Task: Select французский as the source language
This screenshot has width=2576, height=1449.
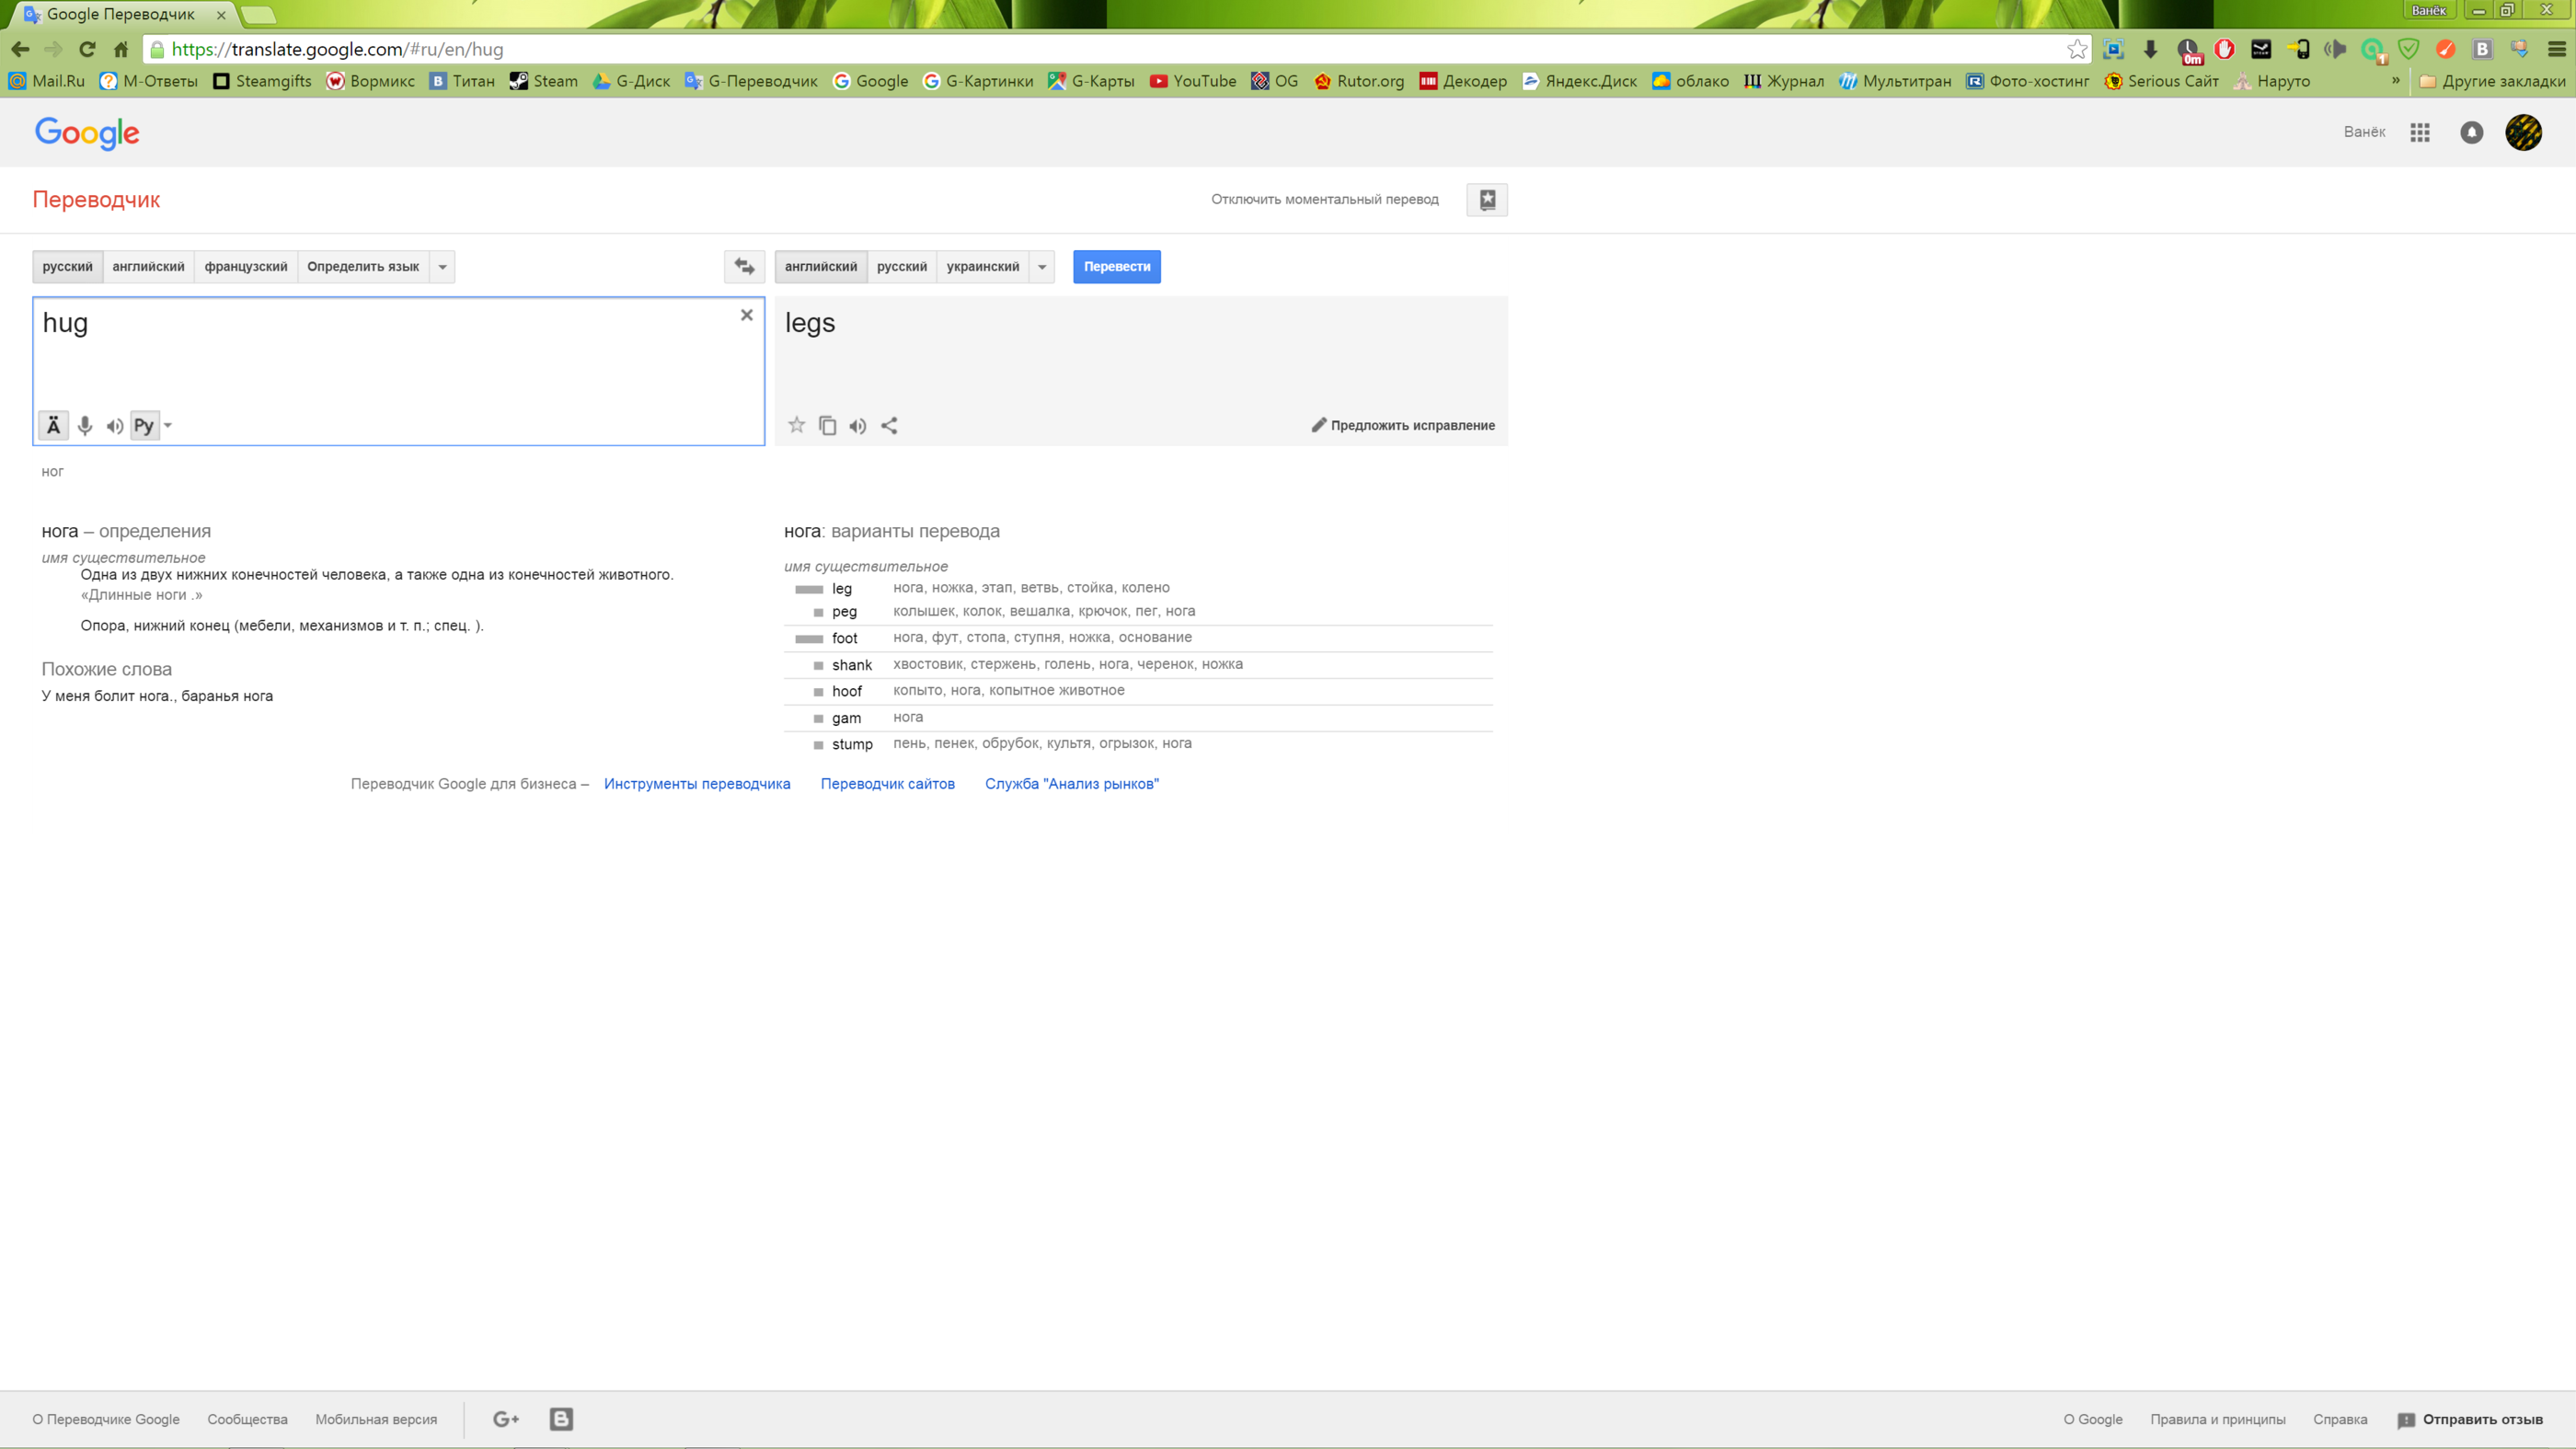Action: tap(245, 267)
